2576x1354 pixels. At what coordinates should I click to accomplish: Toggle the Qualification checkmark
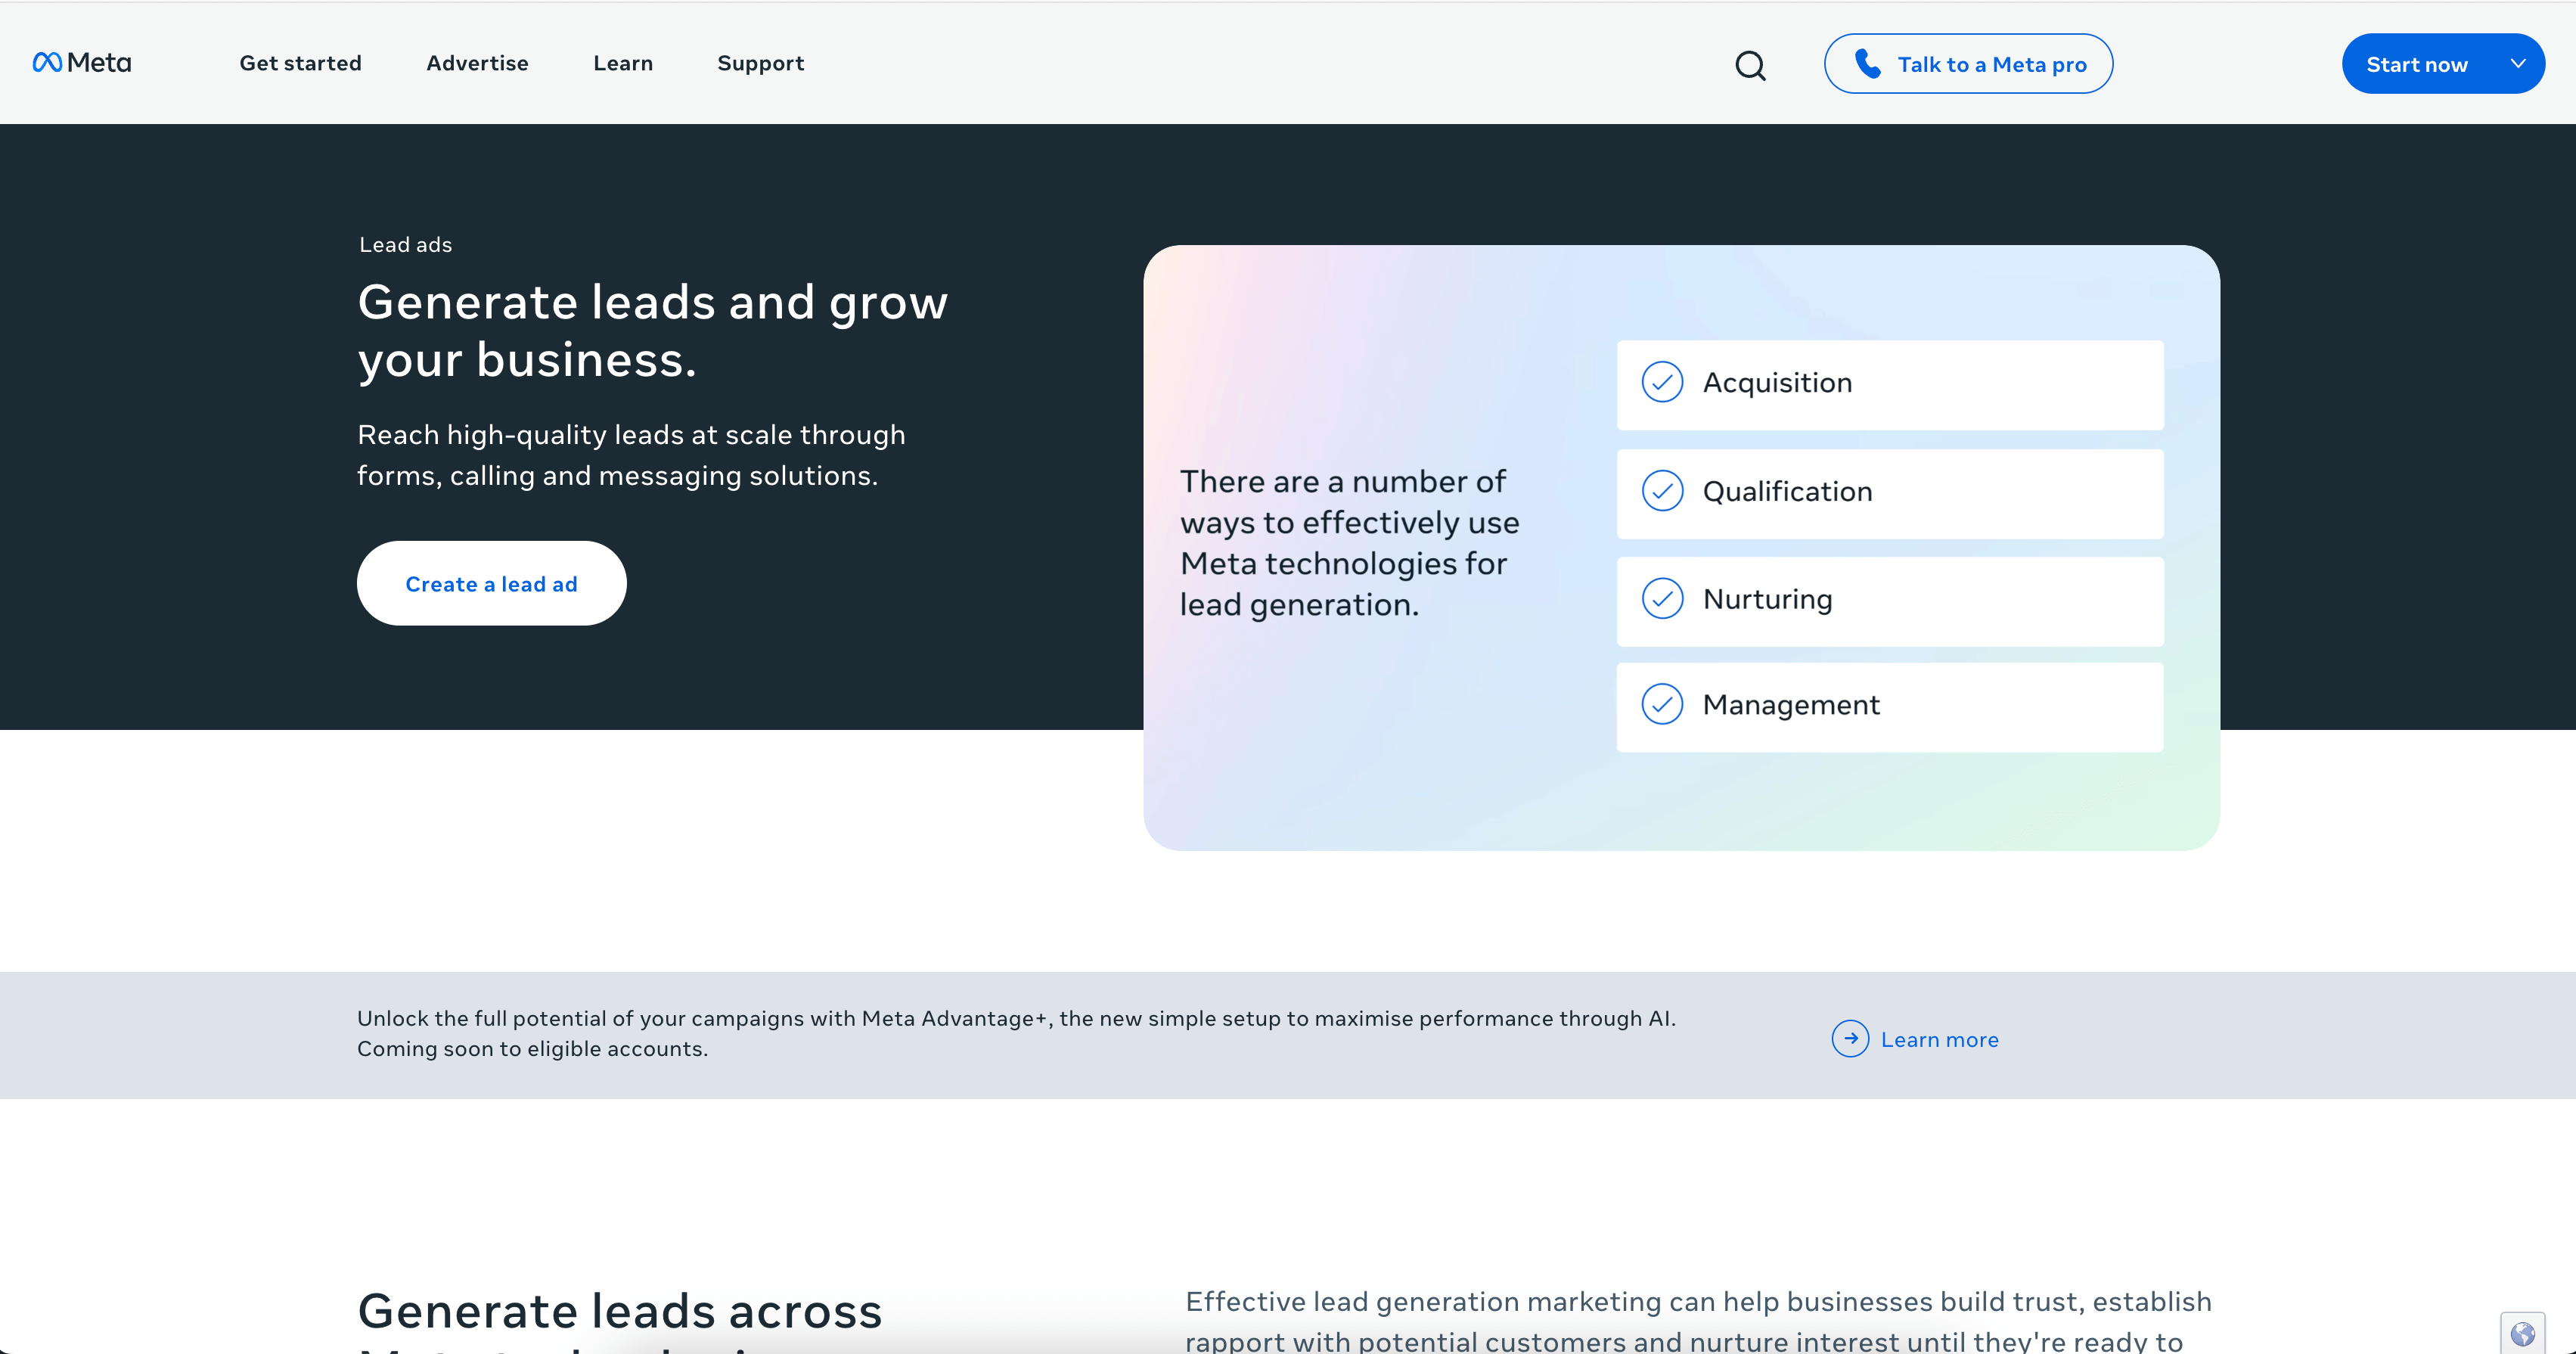[1662, 491]
